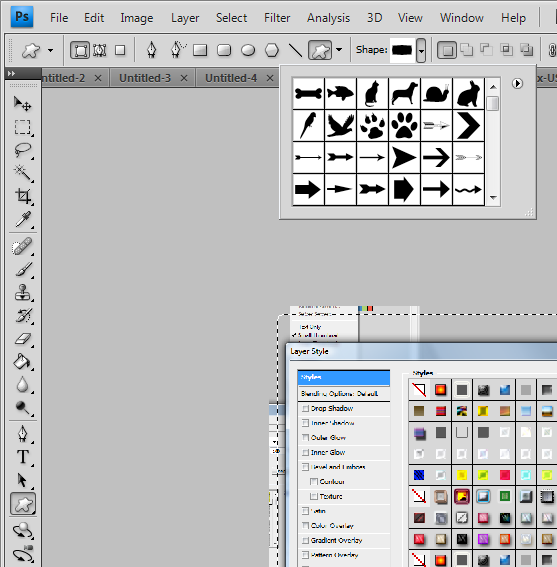Switch to the Untitled-4 tab
Viewport: 557px width, 567px height.
pyautogui.click(x=231, y=78)
